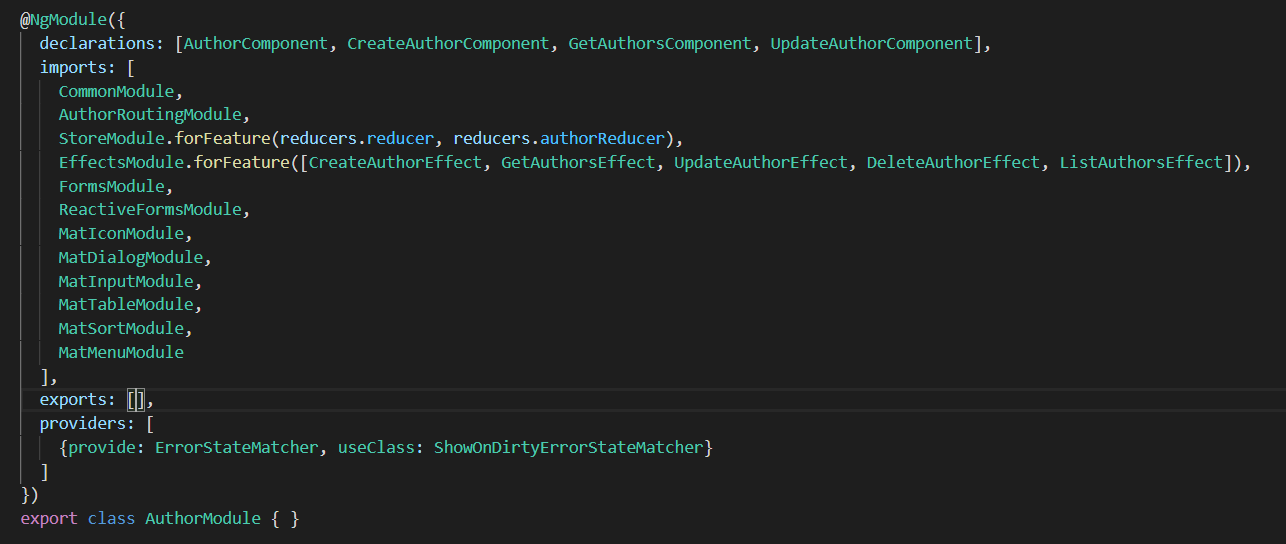Click ListAuthorsEffect in effects list

pyautogui.click(x=1142, y=162)
